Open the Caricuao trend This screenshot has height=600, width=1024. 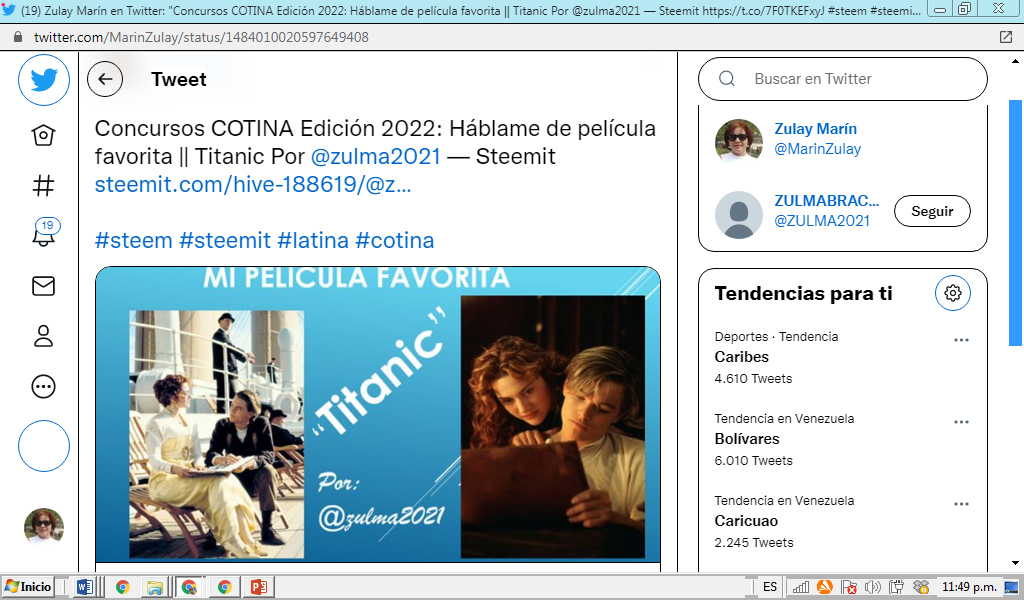746,521
